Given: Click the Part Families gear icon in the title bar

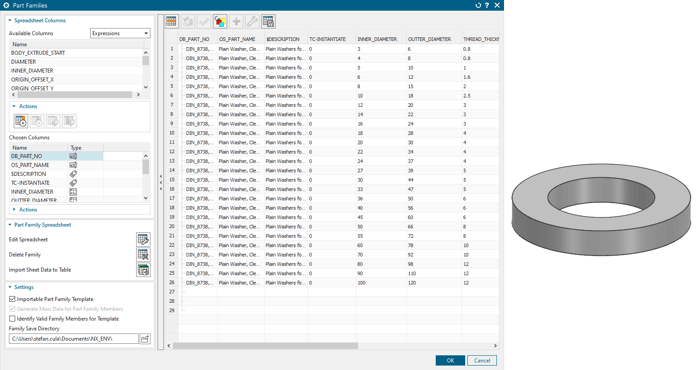Looking at the screenshot, I should tap(6, 5).
